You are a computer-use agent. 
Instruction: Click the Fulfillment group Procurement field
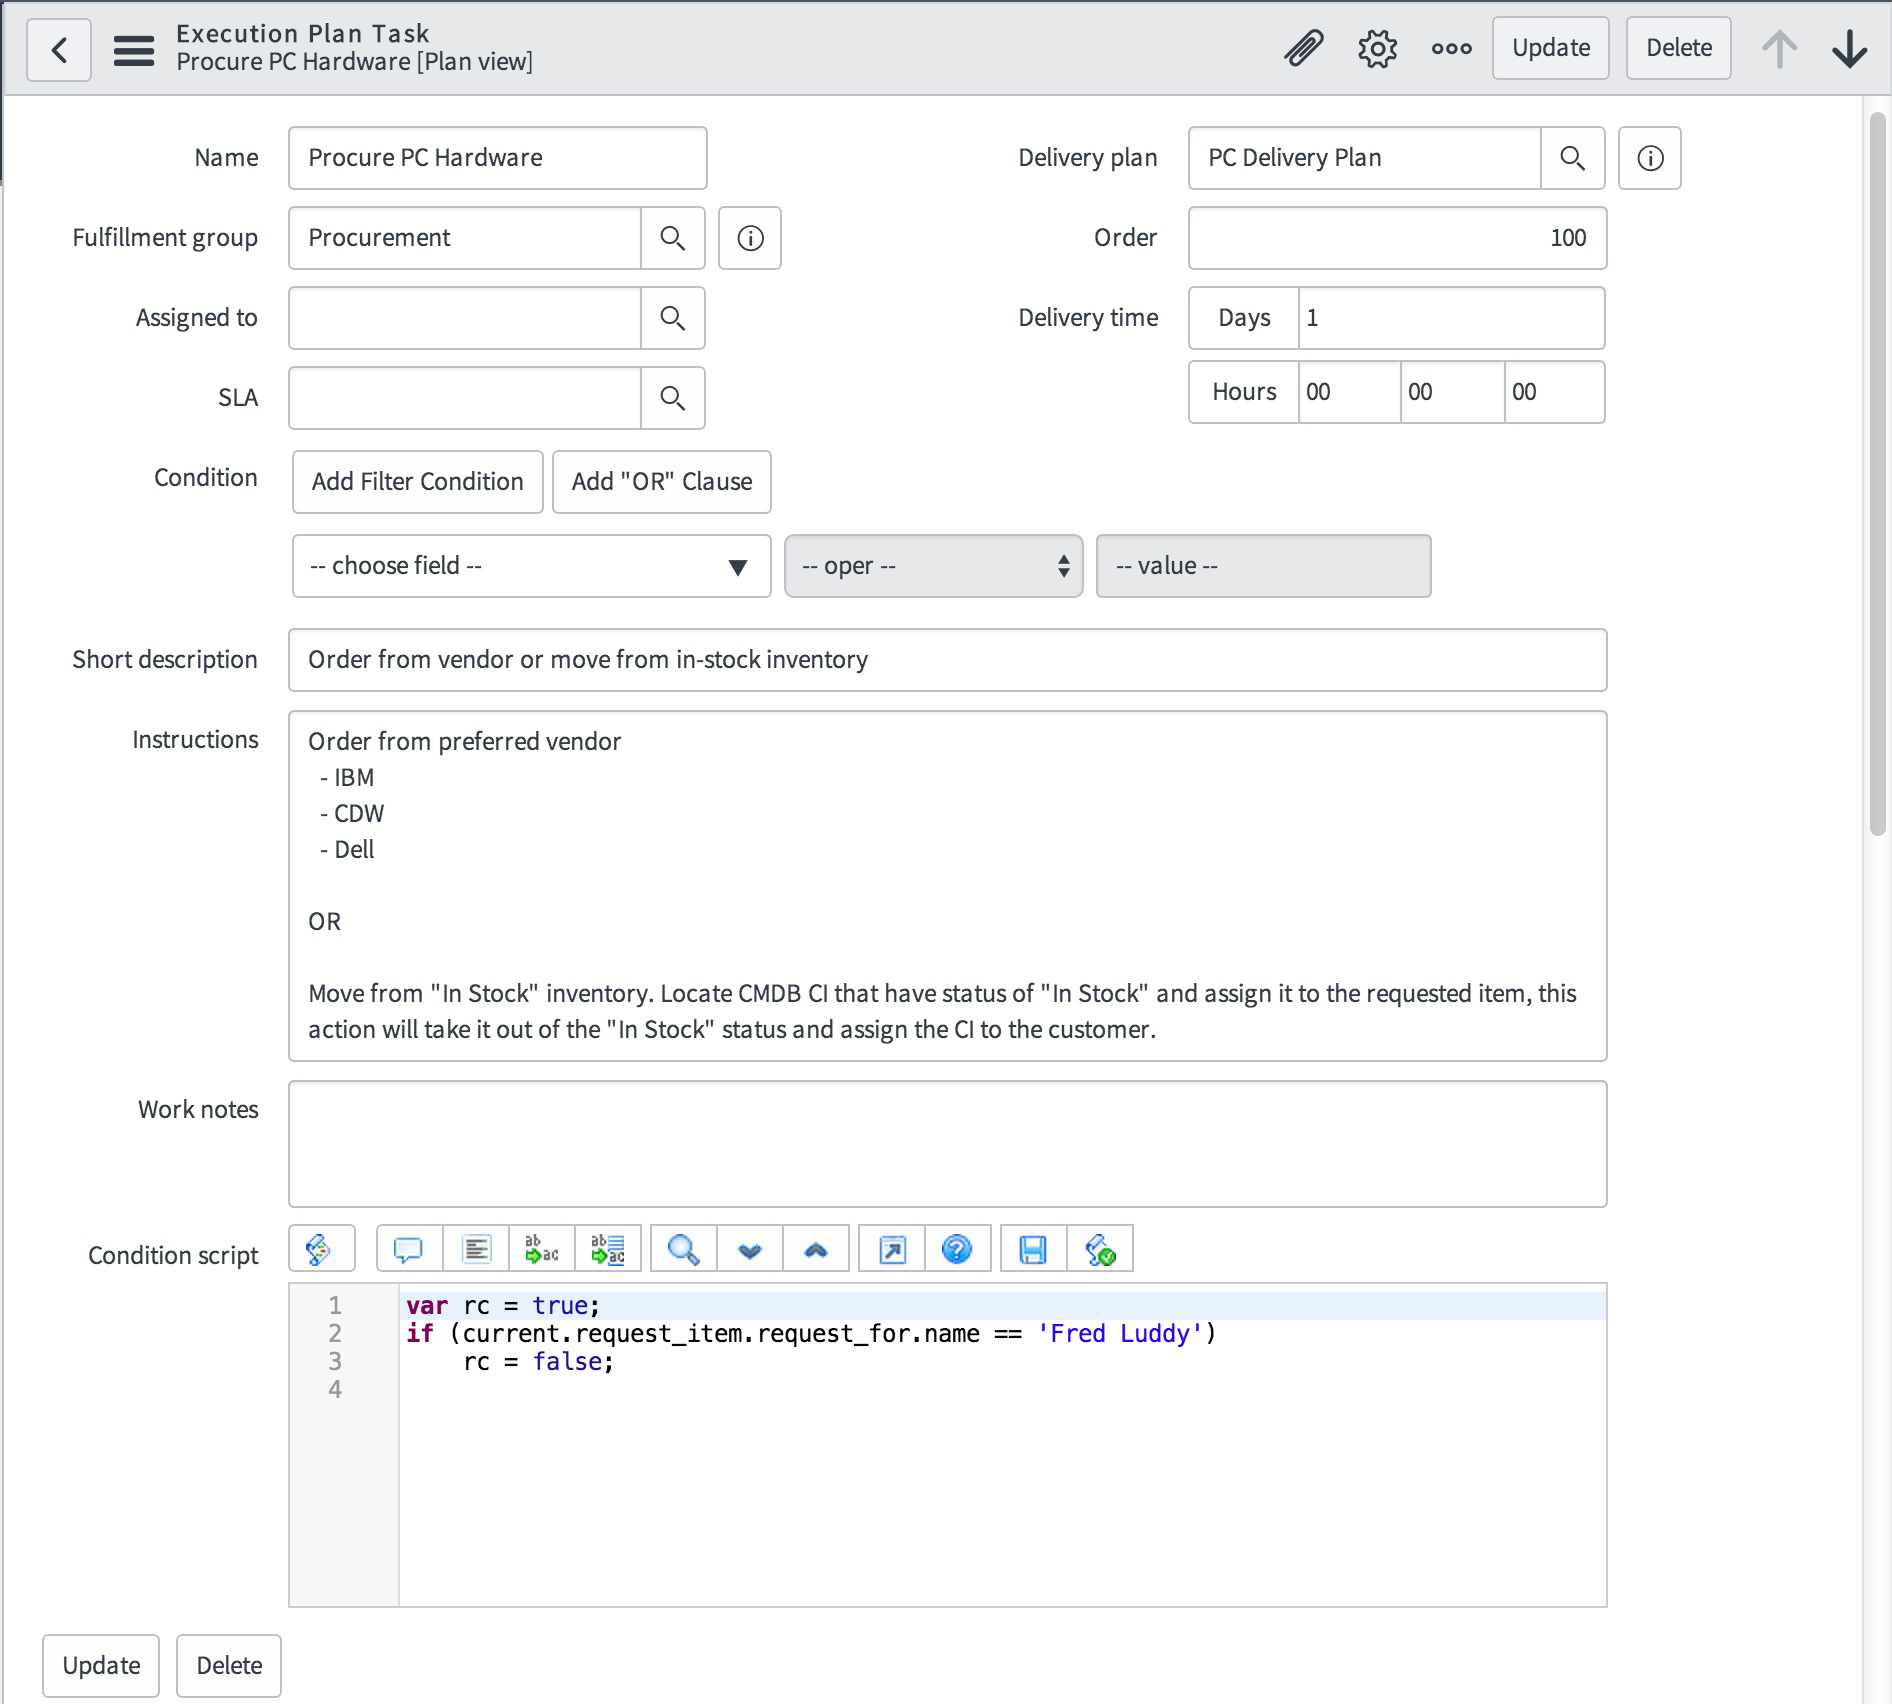pyautogui.click(x=465, y=238)
